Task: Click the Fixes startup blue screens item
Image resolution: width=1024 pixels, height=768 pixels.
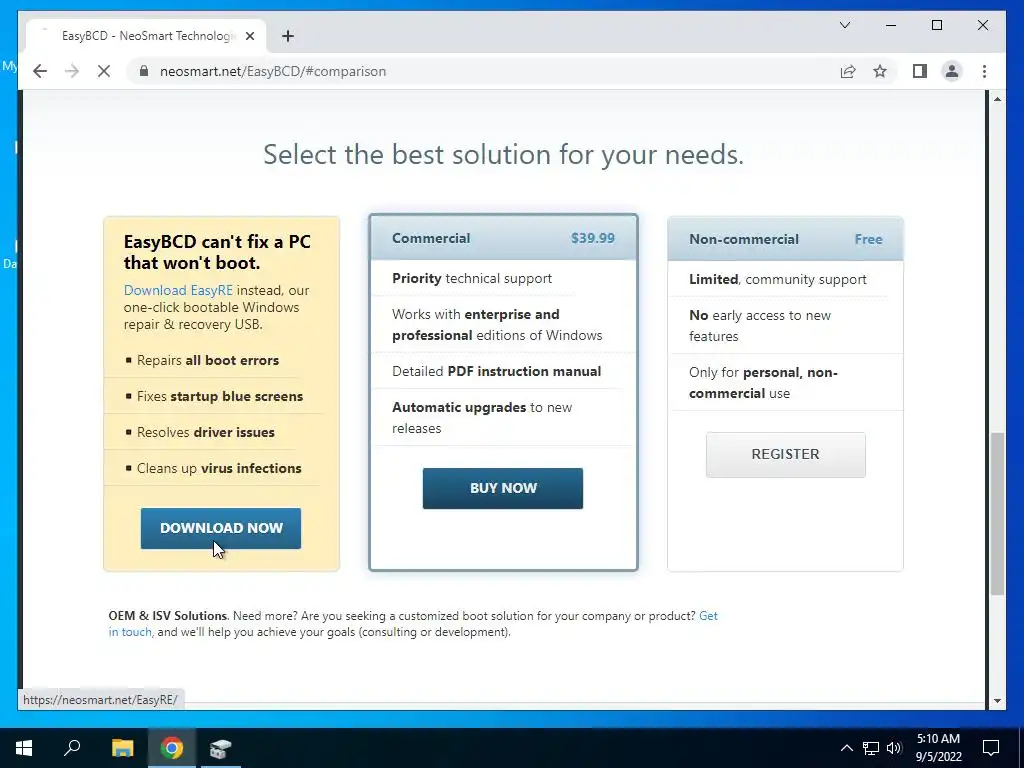Action: [x=220, y=396]
